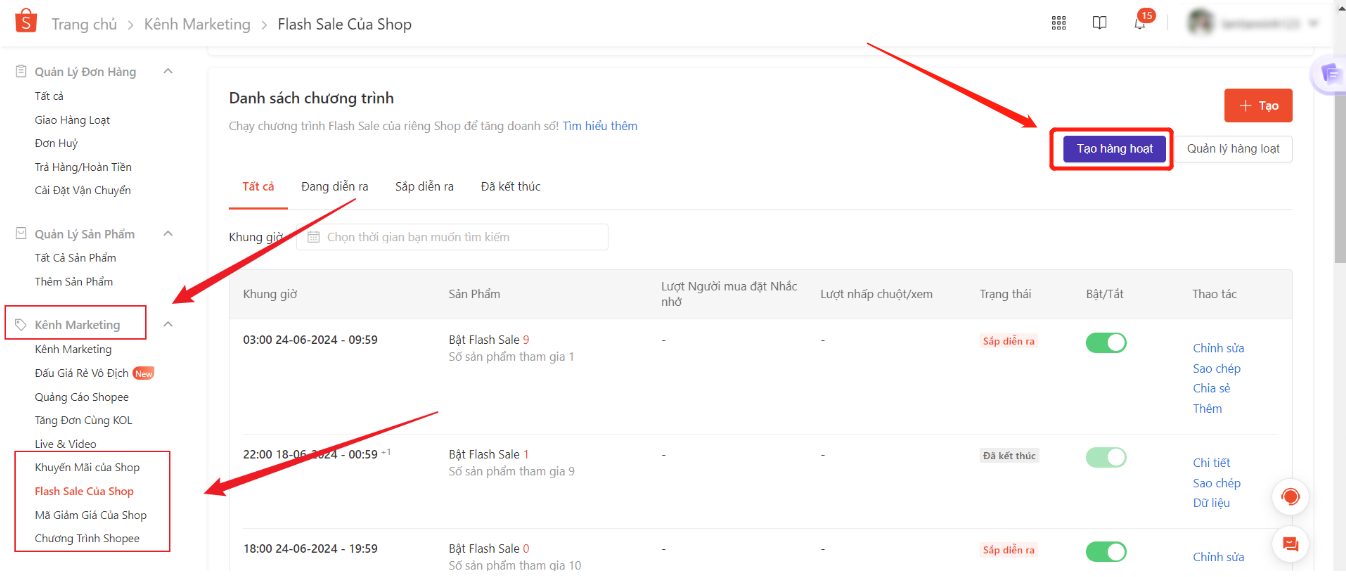Click the page vertical scrollbar

click(1340, 160)
